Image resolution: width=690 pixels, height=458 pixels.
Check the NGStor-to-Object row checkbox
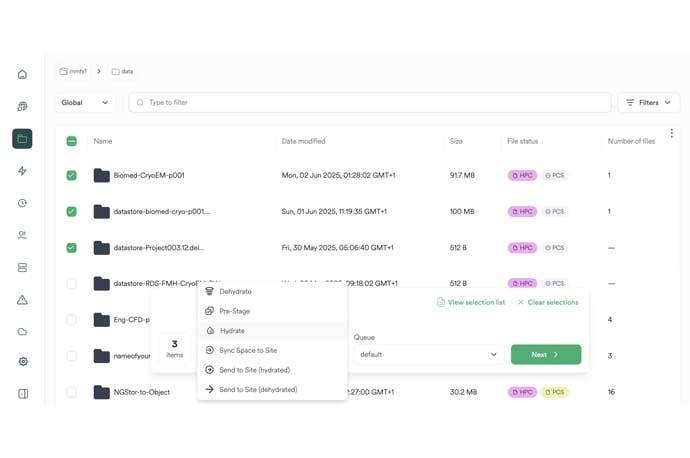click(x=72, y=392)
